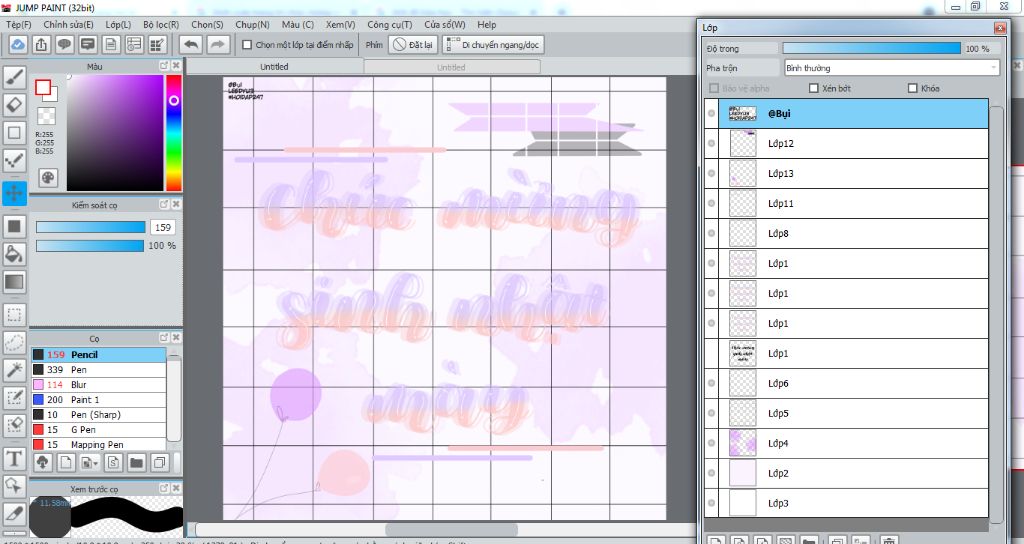The height and width of the screenshot is (544, 1024).
Task: Toggle the 'Xén bớt' clipping checkbox
Action: [814, 88]
